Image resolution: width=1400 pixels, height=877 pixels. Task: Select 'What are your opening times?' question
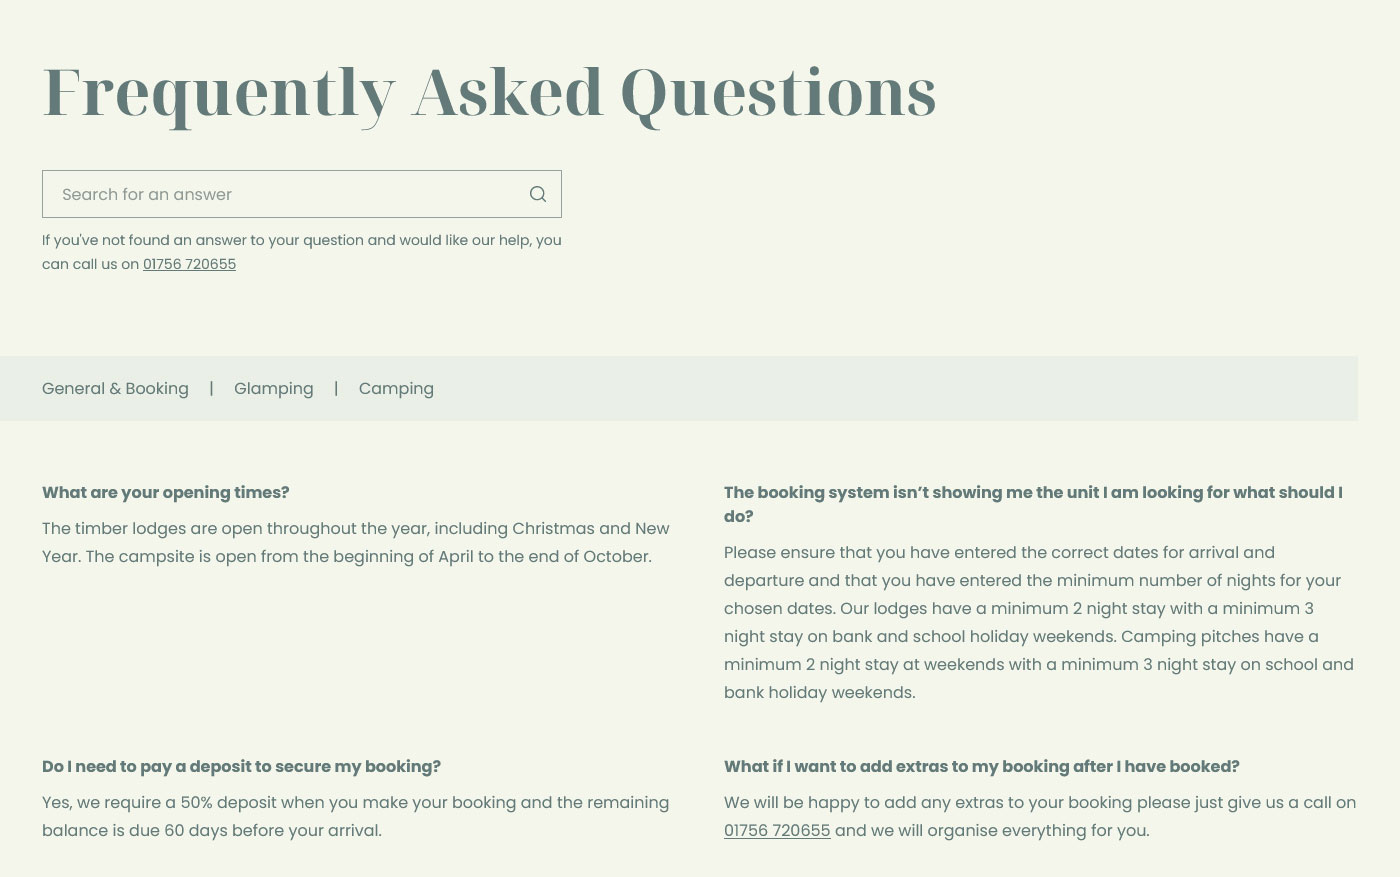pyautogui.click(x=166, y=492)
